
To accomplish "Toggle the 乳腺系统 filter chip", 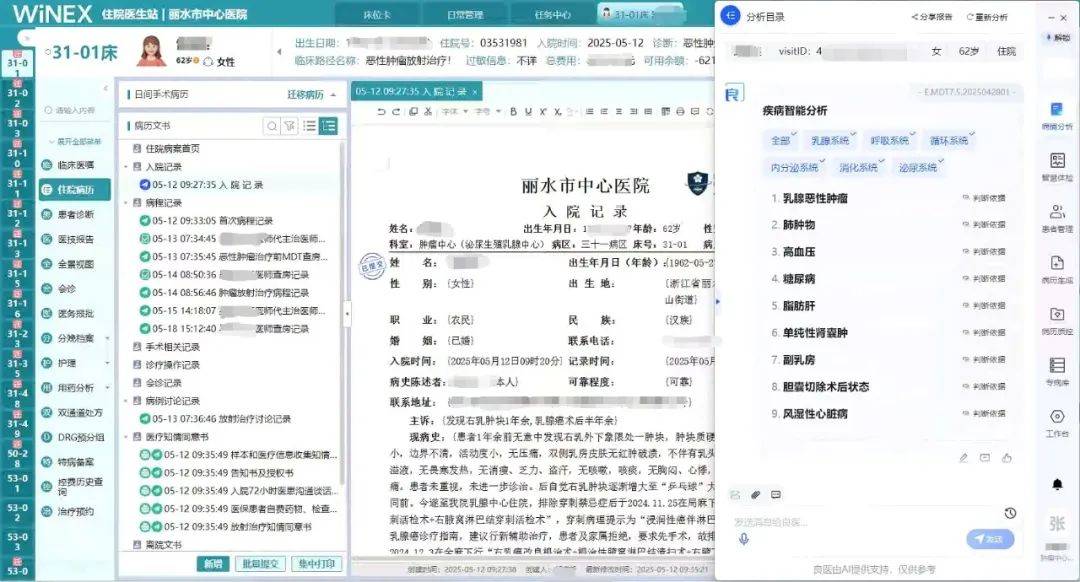I will (829, 141).
